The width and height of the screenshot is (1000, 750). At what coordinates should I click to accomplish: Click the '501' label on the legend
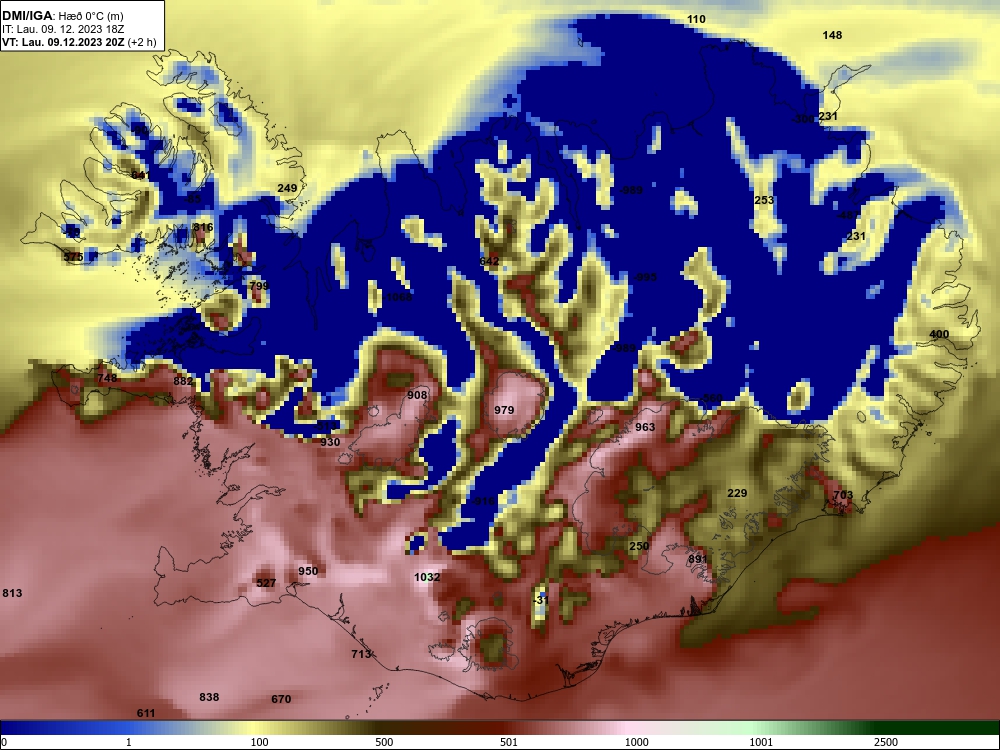coord(509,742)
